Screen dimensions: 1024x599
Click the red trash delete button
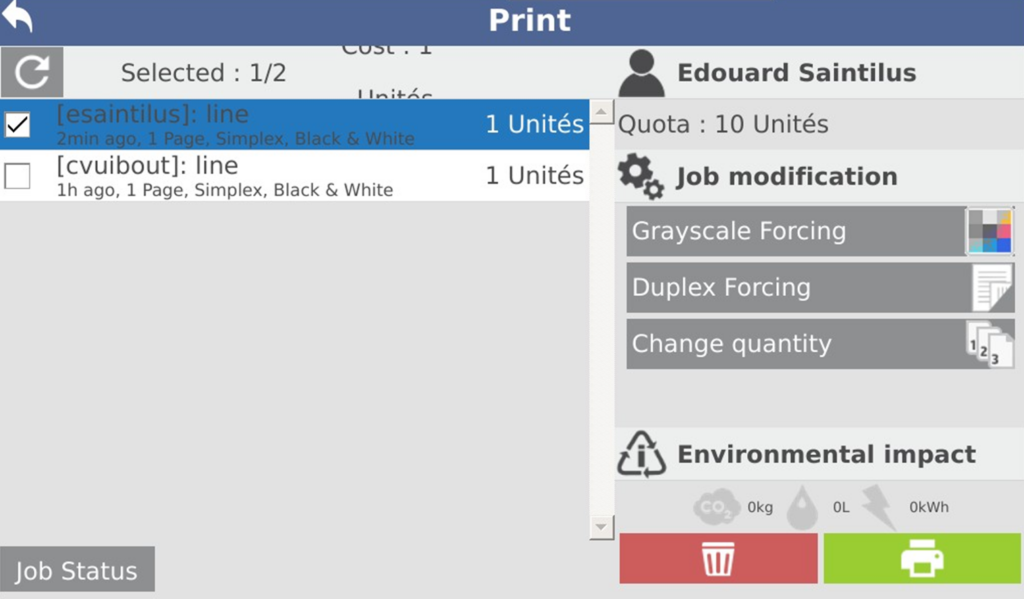[x=718, y=558]
